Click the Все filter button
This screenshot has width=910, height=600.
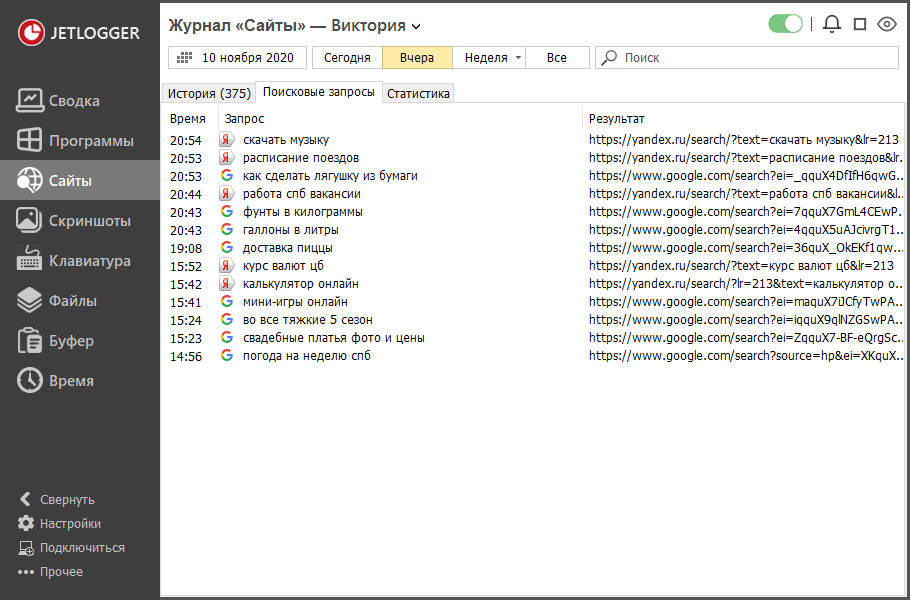coord(557,58)
